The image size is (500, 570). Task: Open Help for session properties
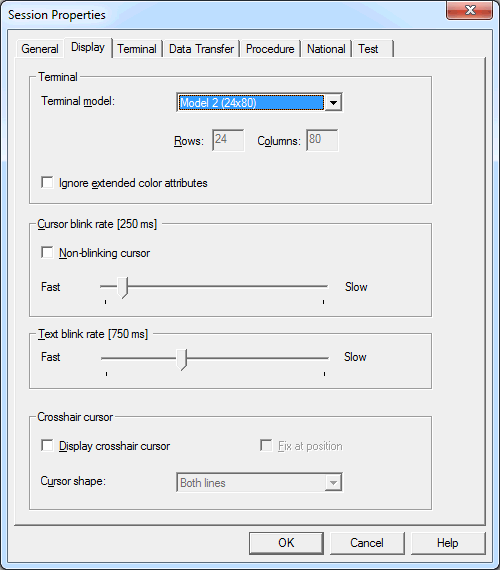click(x=448, y=543)
